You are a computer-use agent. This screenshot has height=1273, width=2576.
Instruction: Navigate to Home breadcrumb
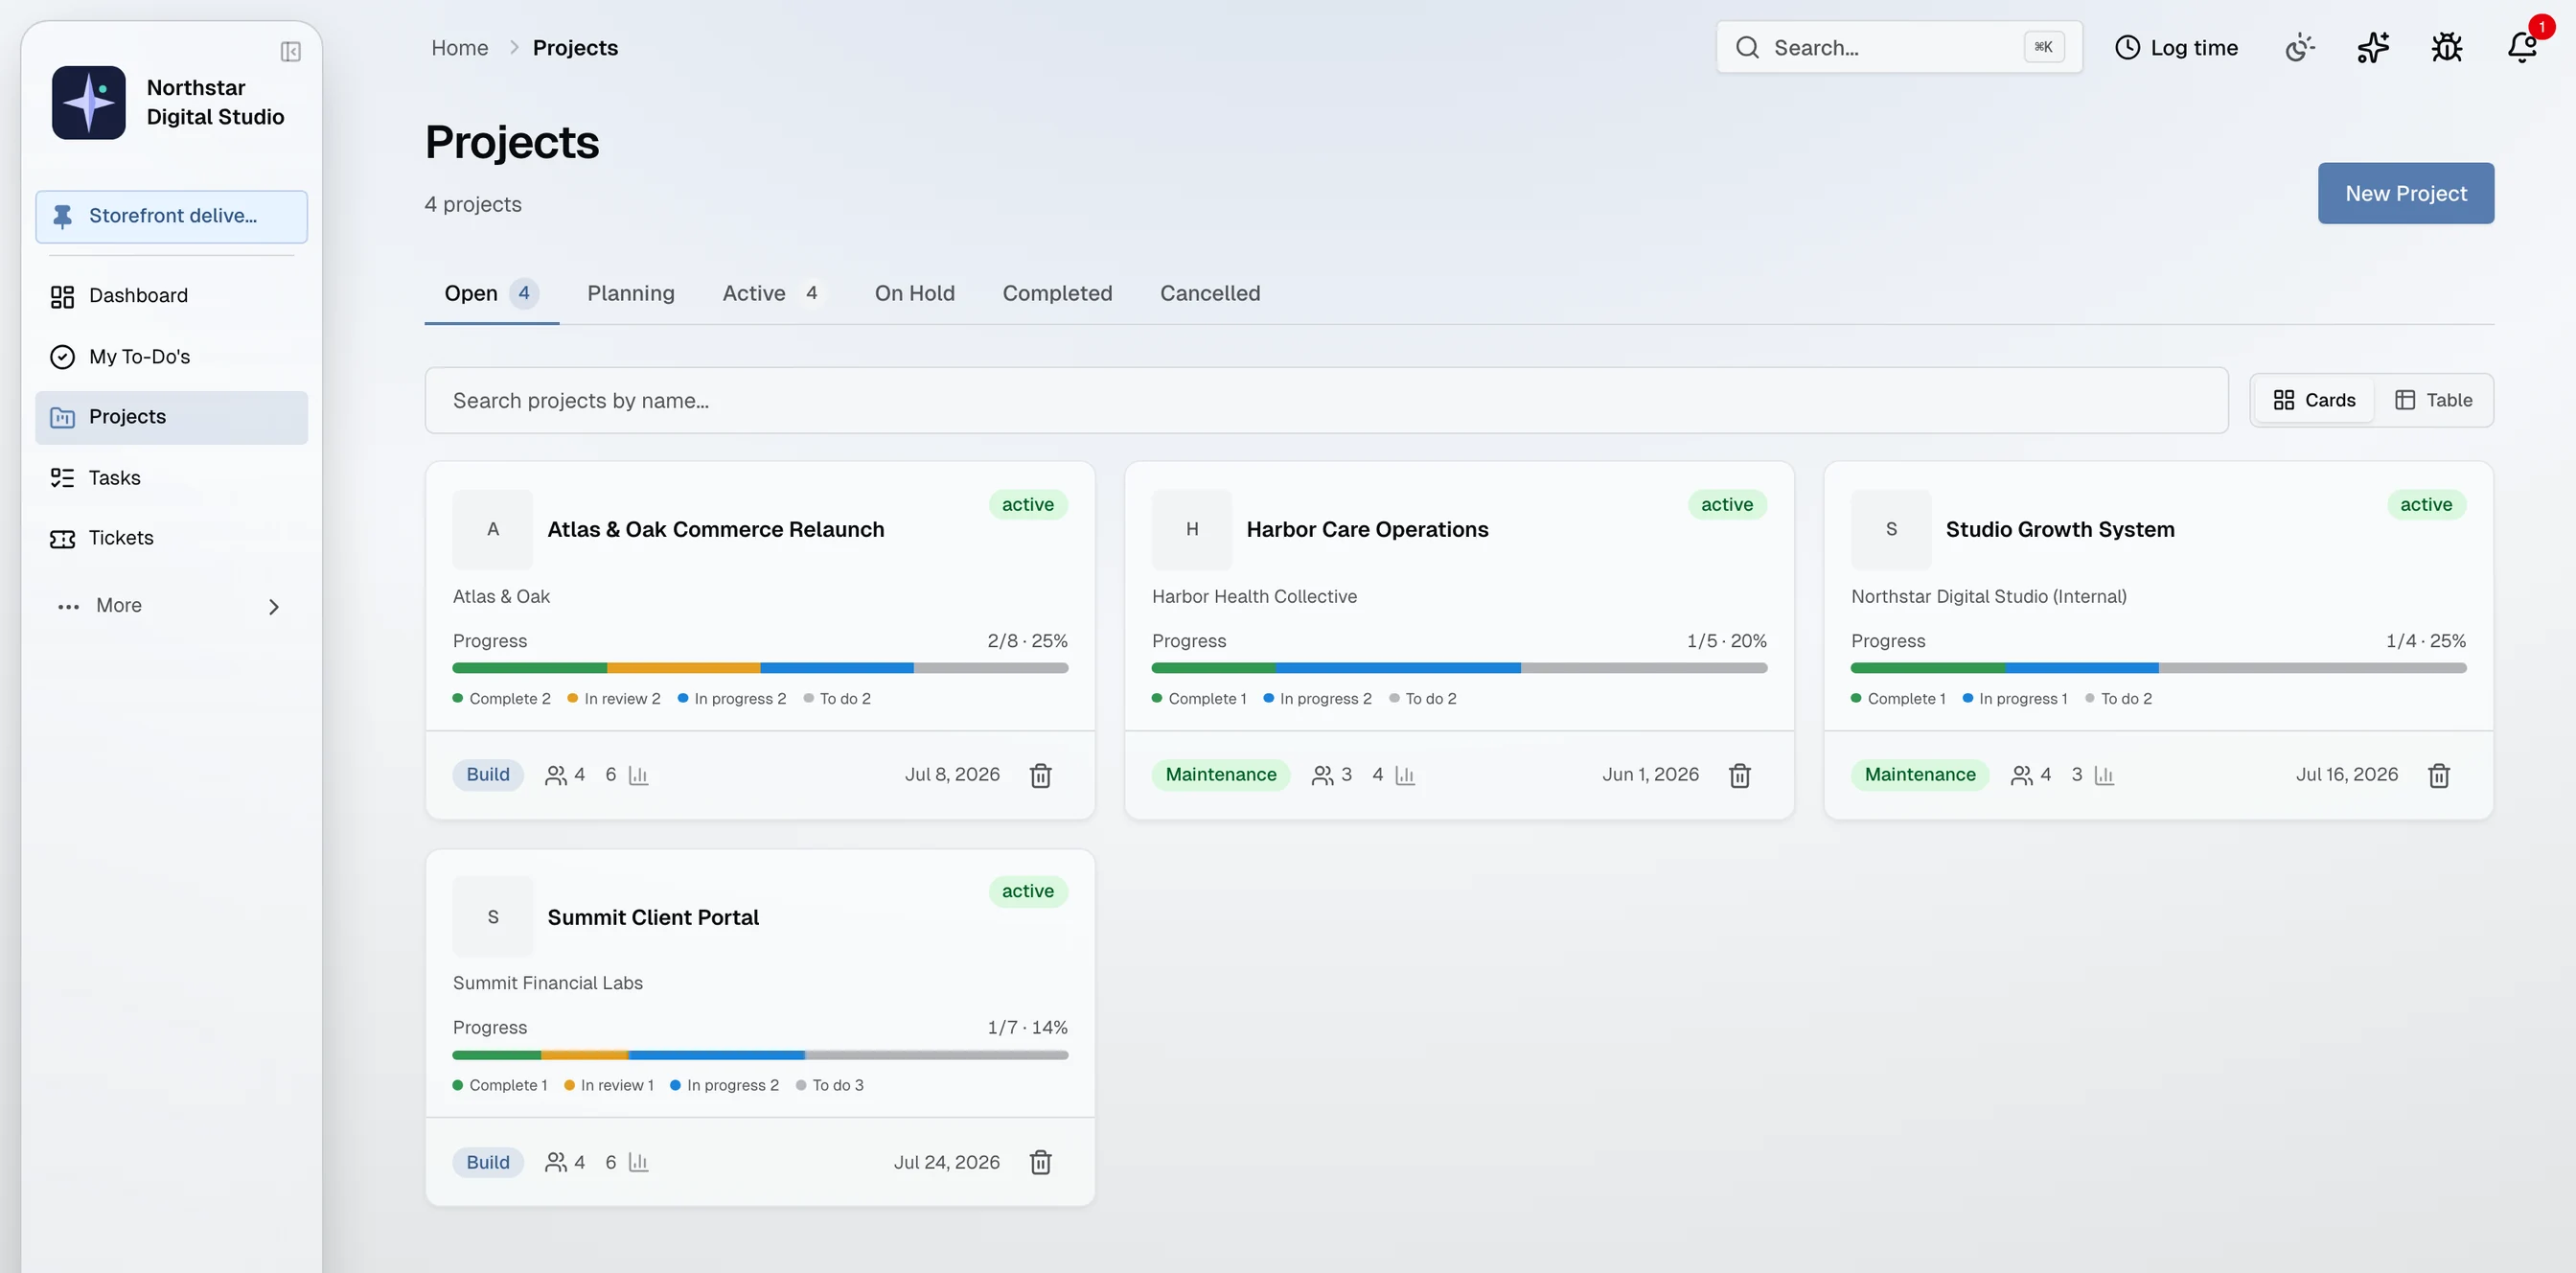(x=459, y=47)
